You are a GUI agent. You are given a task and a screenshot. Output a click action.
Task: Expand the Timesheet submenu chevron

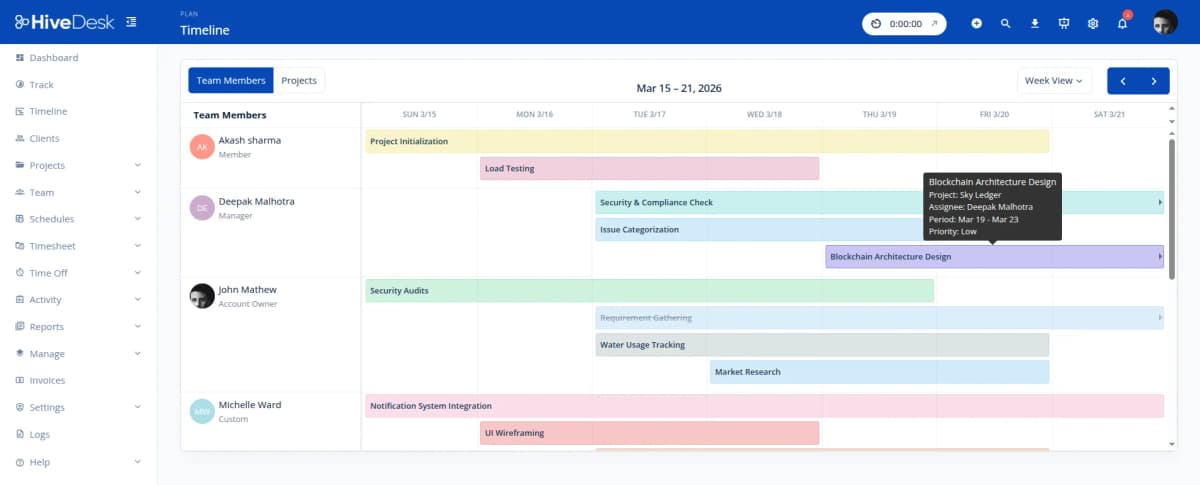point(137,247)
